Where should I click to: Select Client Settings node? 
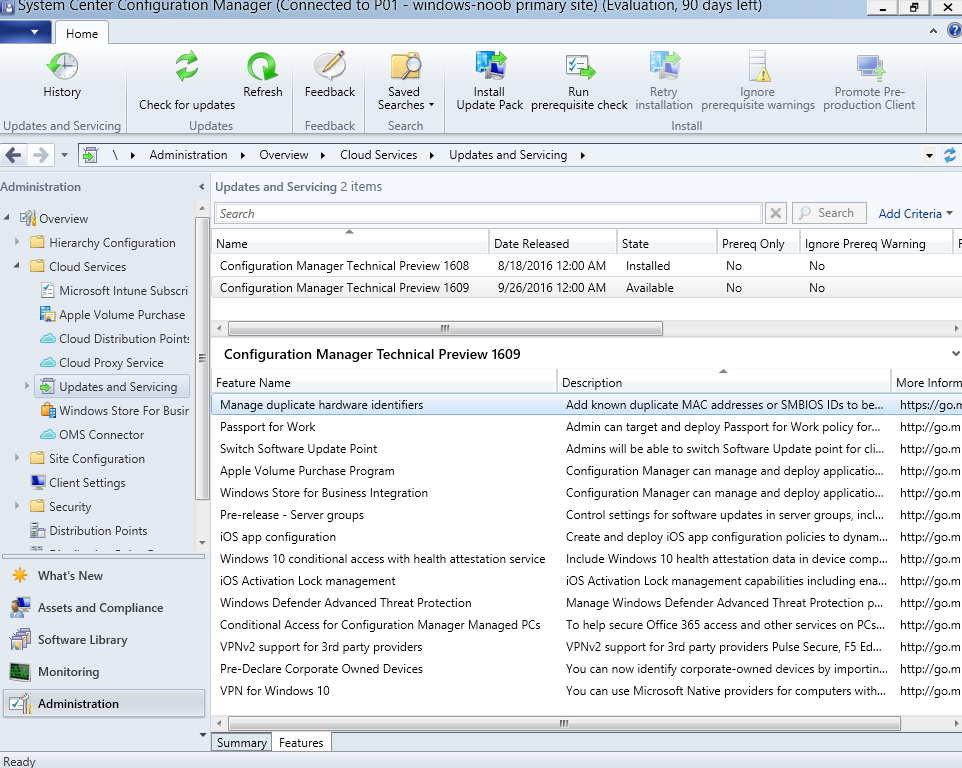[x=78, y=483]
